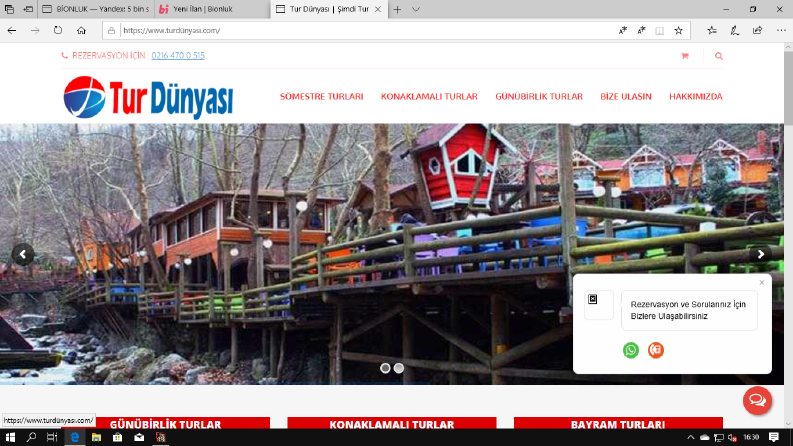Open Task View in taskbar
The width and height of the screenshot is (793, 446).
click(x=52, y=437)
